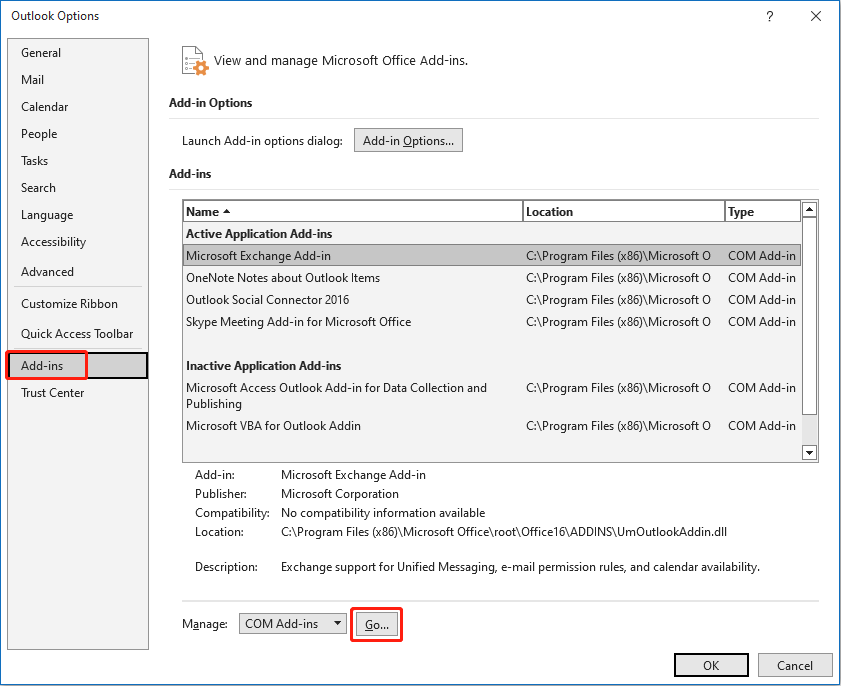Screen dimensions: 841x686
Task: Open the Manage COM Add-ins dropdown
Action: (293, 624)
